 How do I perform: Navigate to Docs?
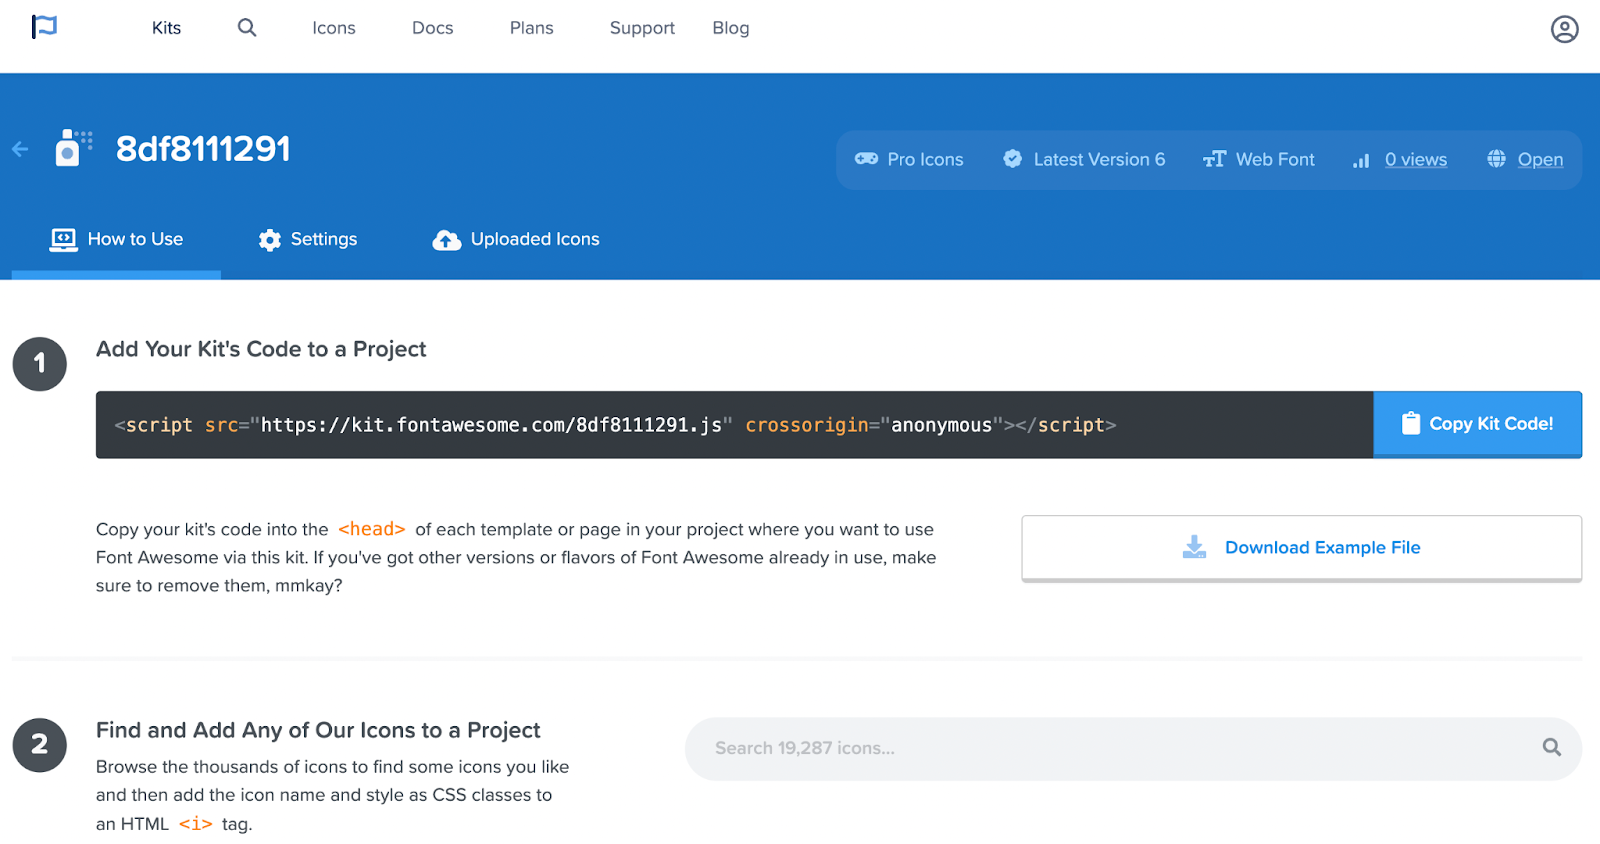[433, 28]
